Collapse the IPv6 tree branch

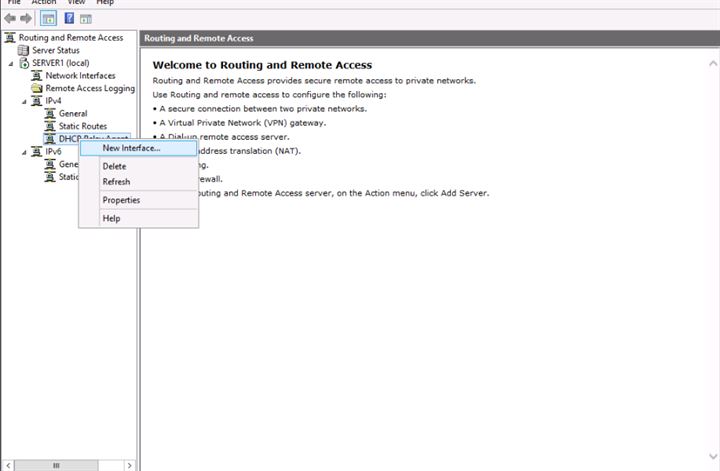click(24, 152)
